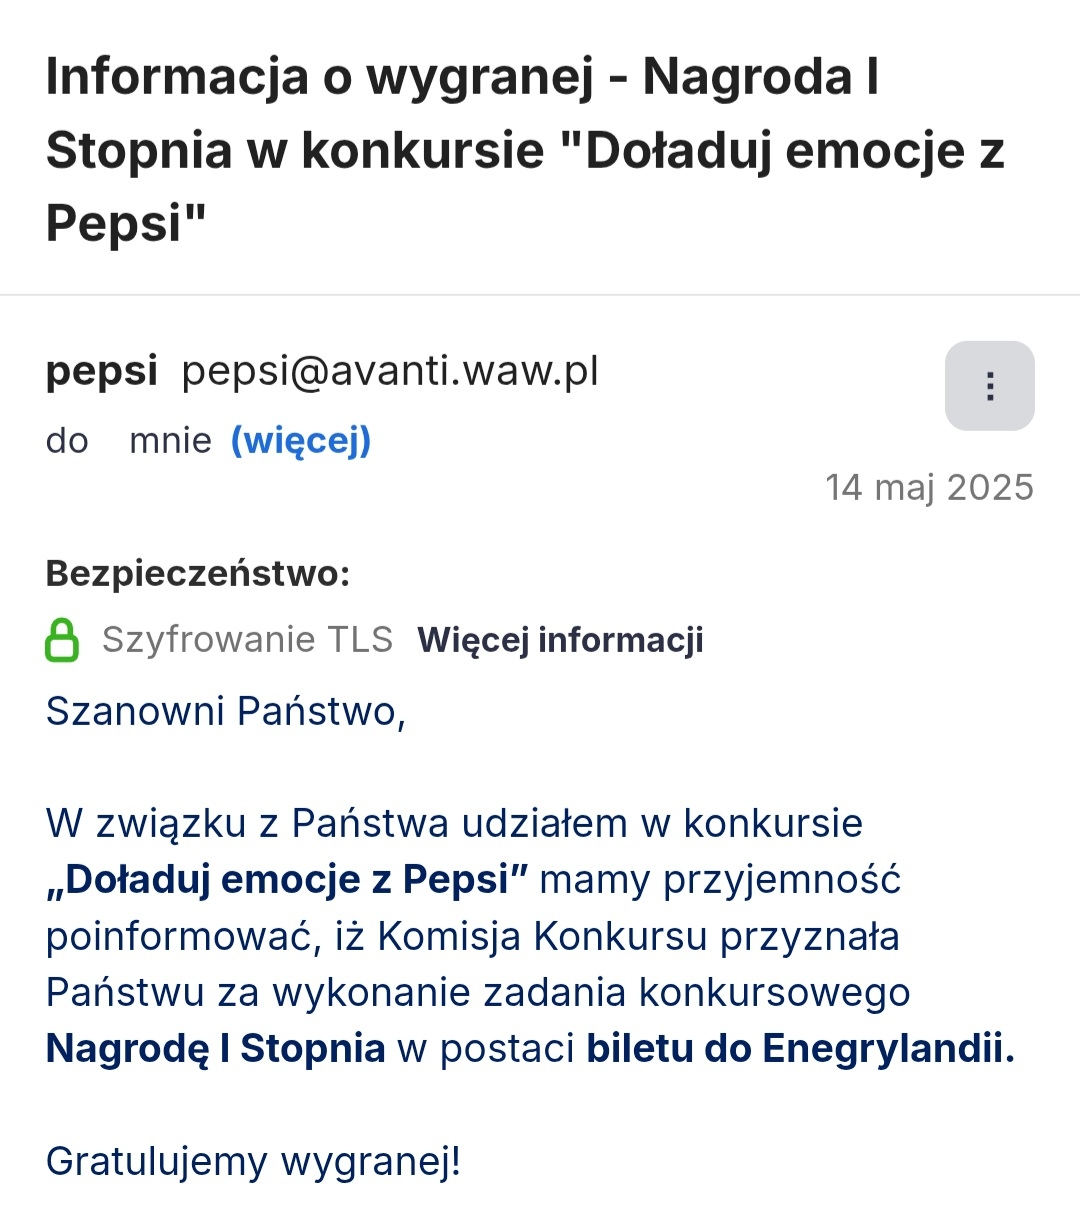
Task: Tap the recipient "mnie"
Action: click(x=170, y=441)
